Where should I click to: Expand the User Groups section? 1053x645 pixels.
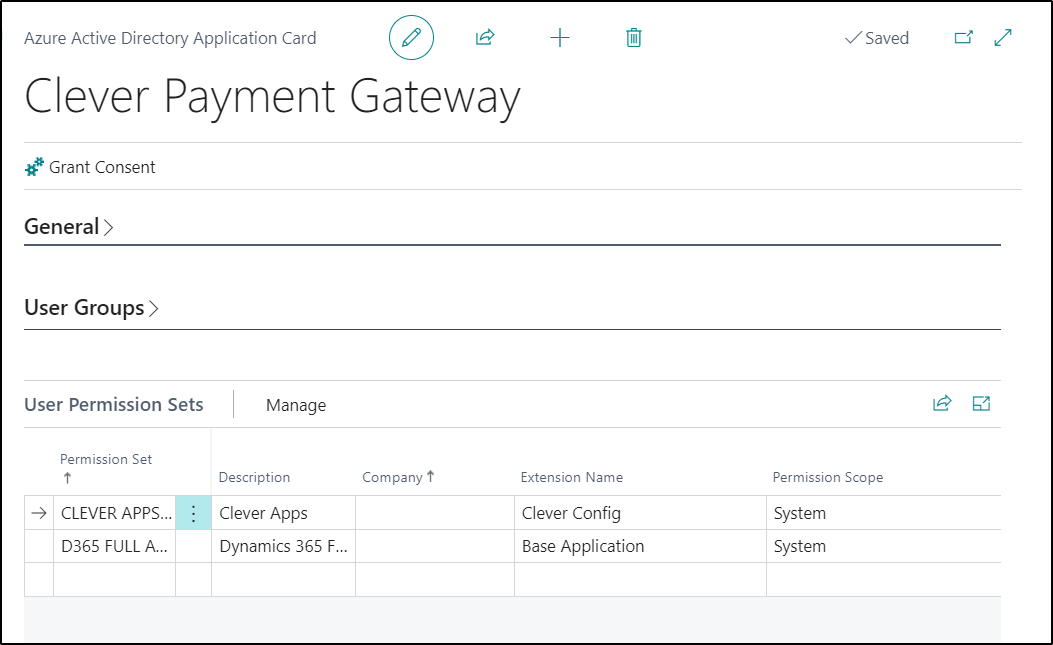[x=91, y=308]
